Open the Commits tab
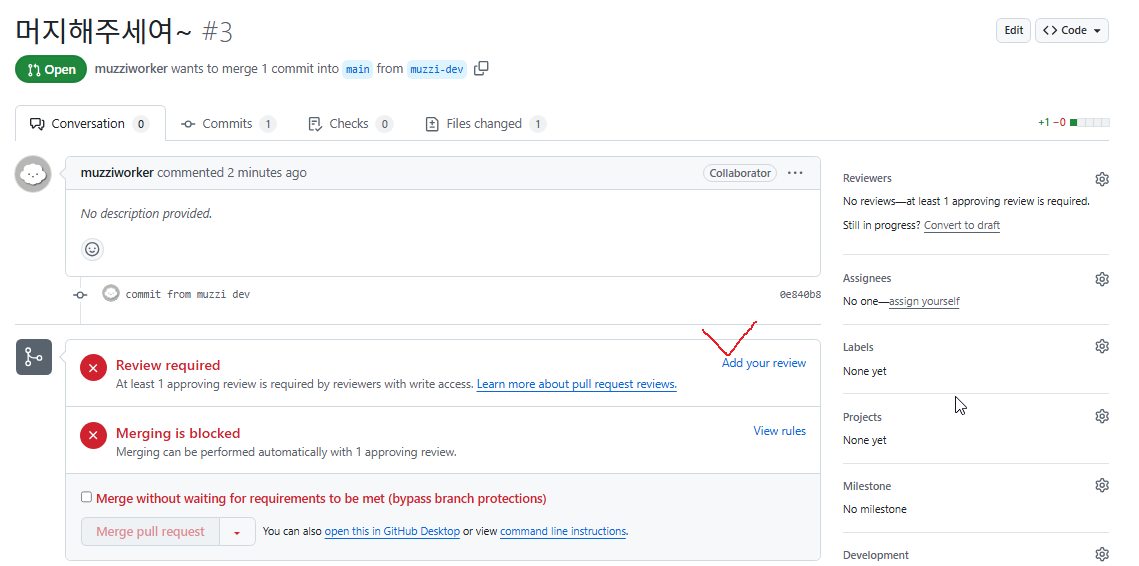 click(228, 124)
